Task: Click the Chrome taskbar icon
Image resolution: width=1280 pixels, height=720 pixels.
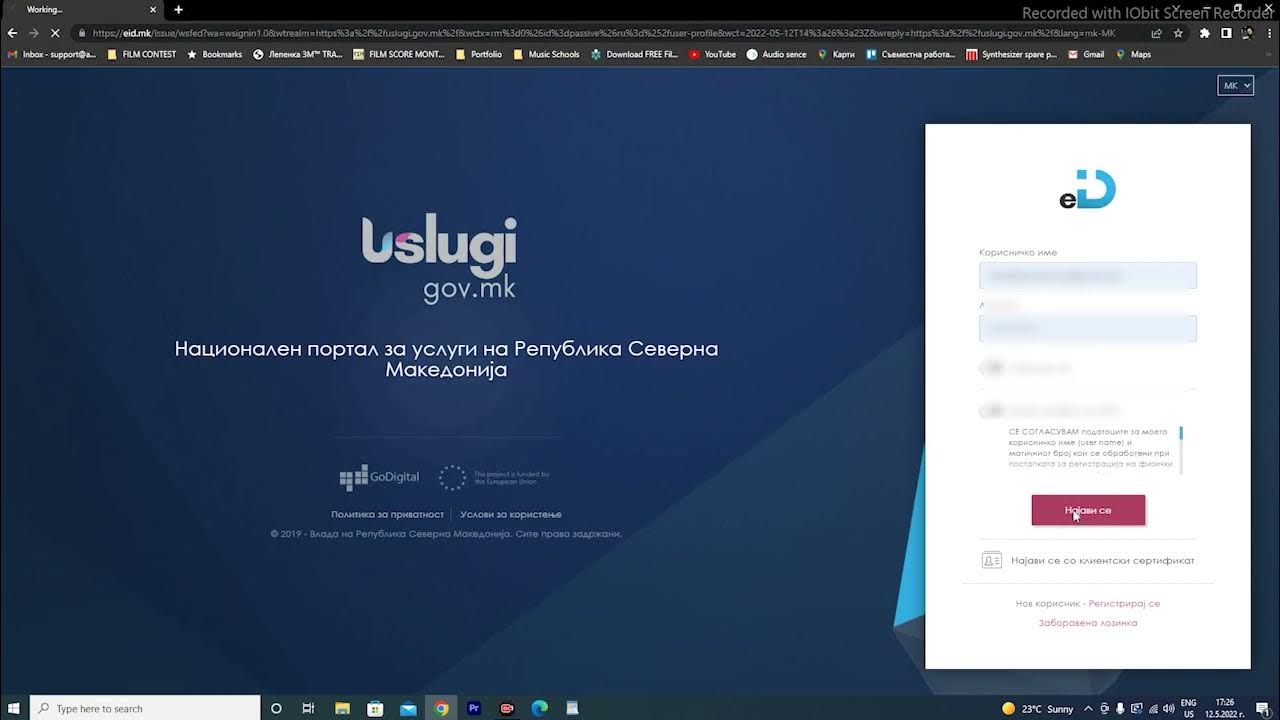Action: coord(441,708)
